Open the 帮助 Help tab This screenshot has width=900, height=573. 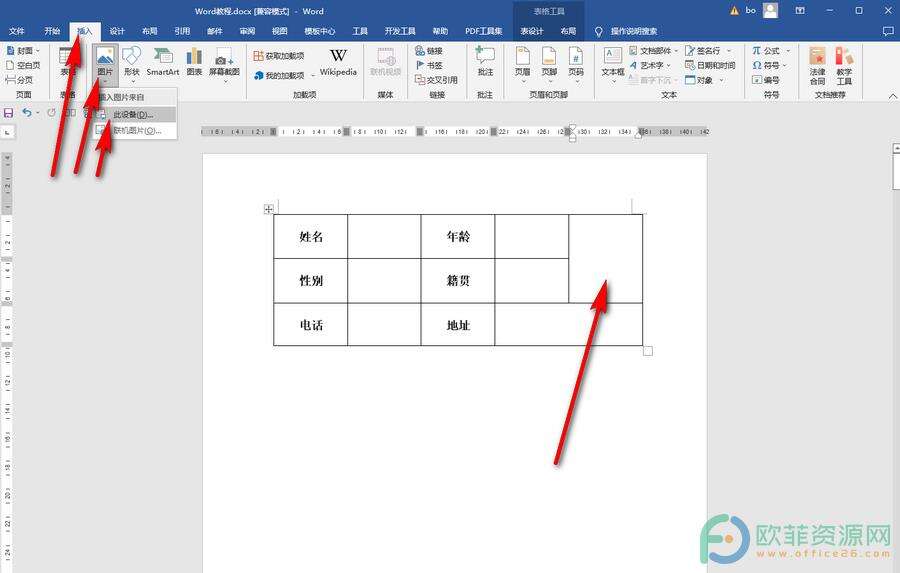440,31
